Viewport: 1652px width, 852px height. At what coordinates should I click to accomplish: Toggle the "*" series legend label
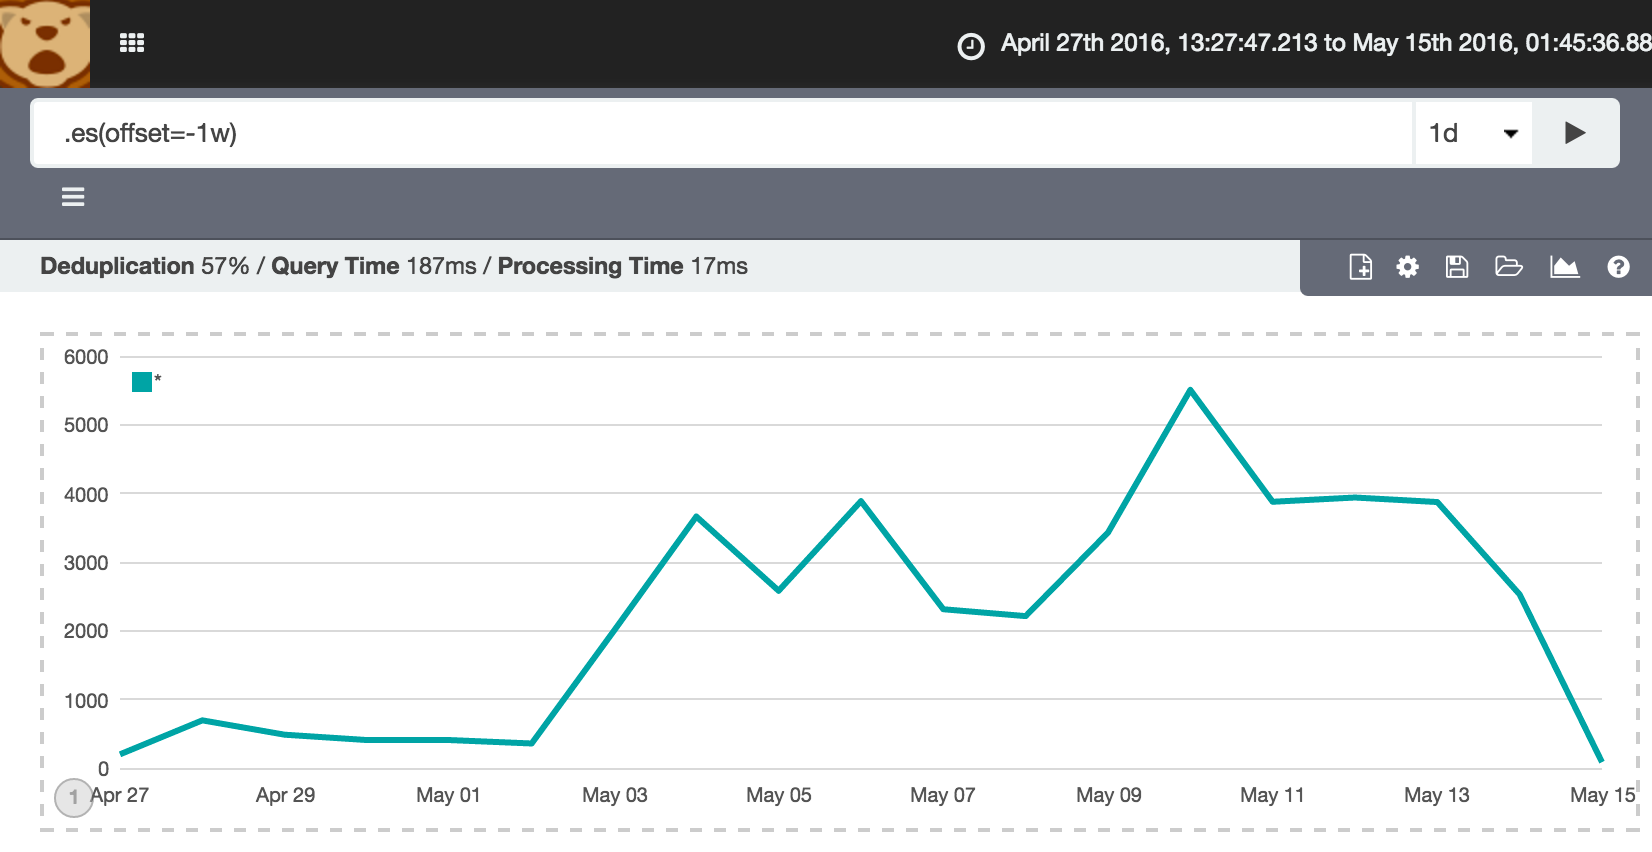(158, 380)
